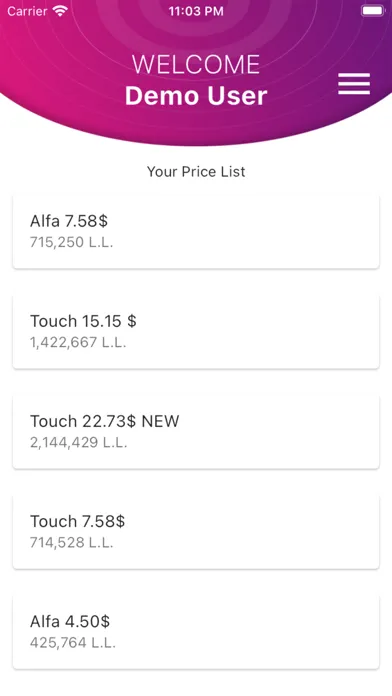Click the Your Price List heading
Viewport: 392px width, 696px height.
(x=196, y=172)
